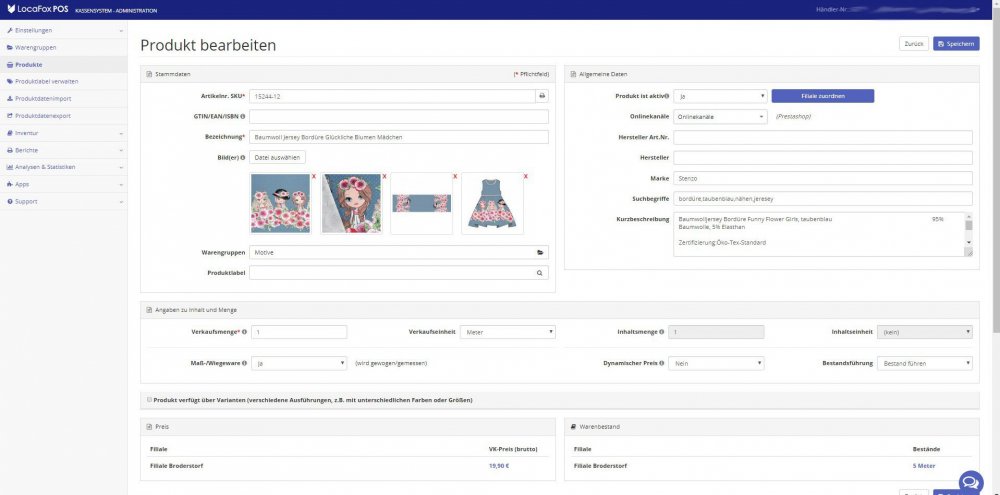Viewport: 1000px width, 495px height.
Task: Click the printer icon beside Artikelnr. SKU
Action: tap(542, 96)
